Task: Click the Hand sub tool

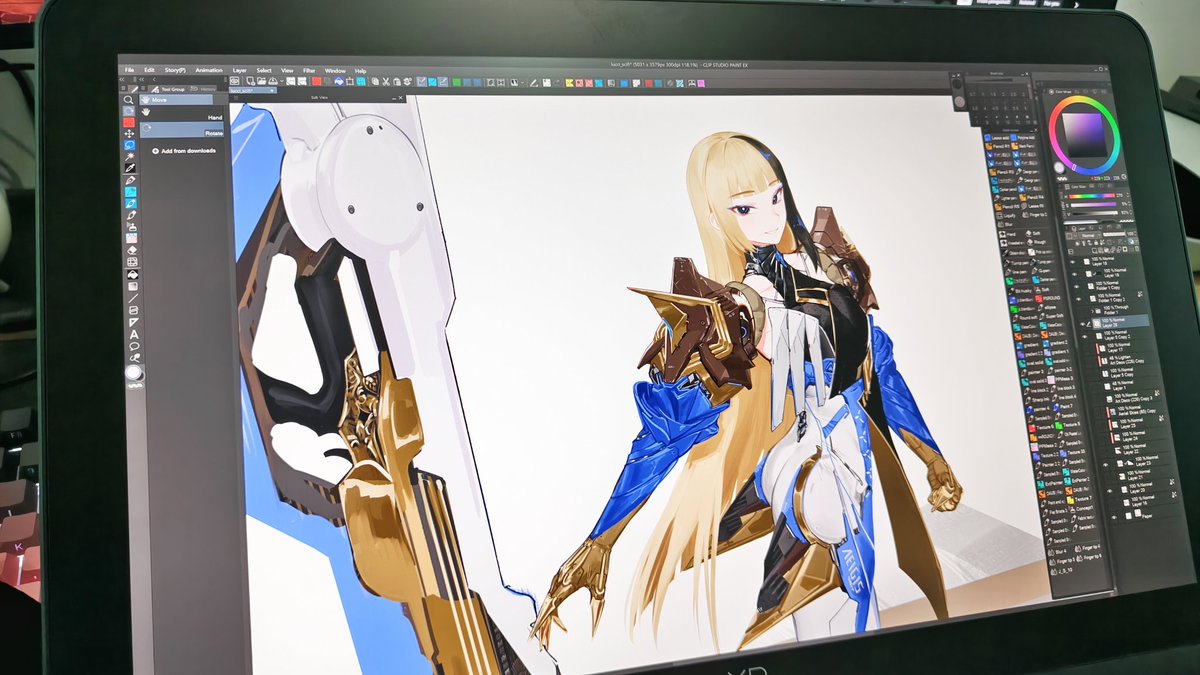Action: 182,117
